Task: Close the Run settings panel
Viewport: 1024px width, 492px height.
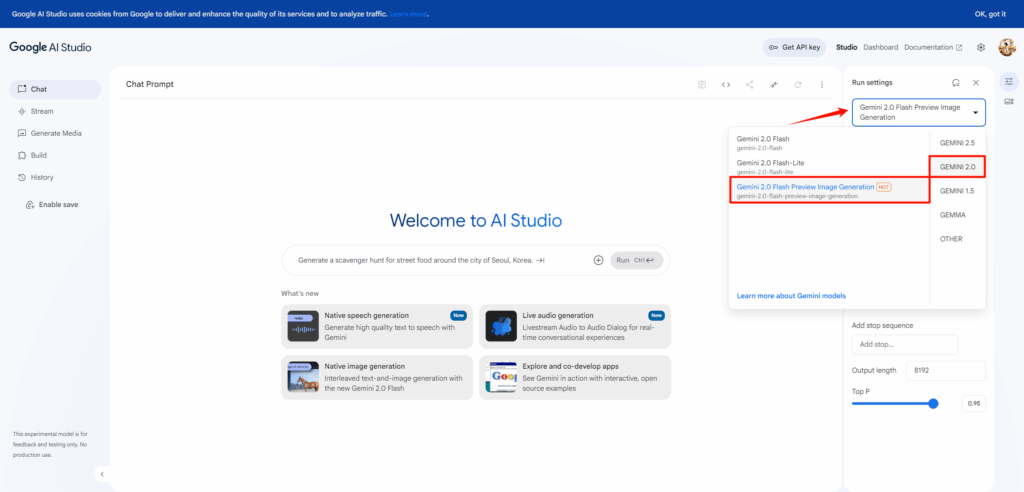Action: point(976,83)
